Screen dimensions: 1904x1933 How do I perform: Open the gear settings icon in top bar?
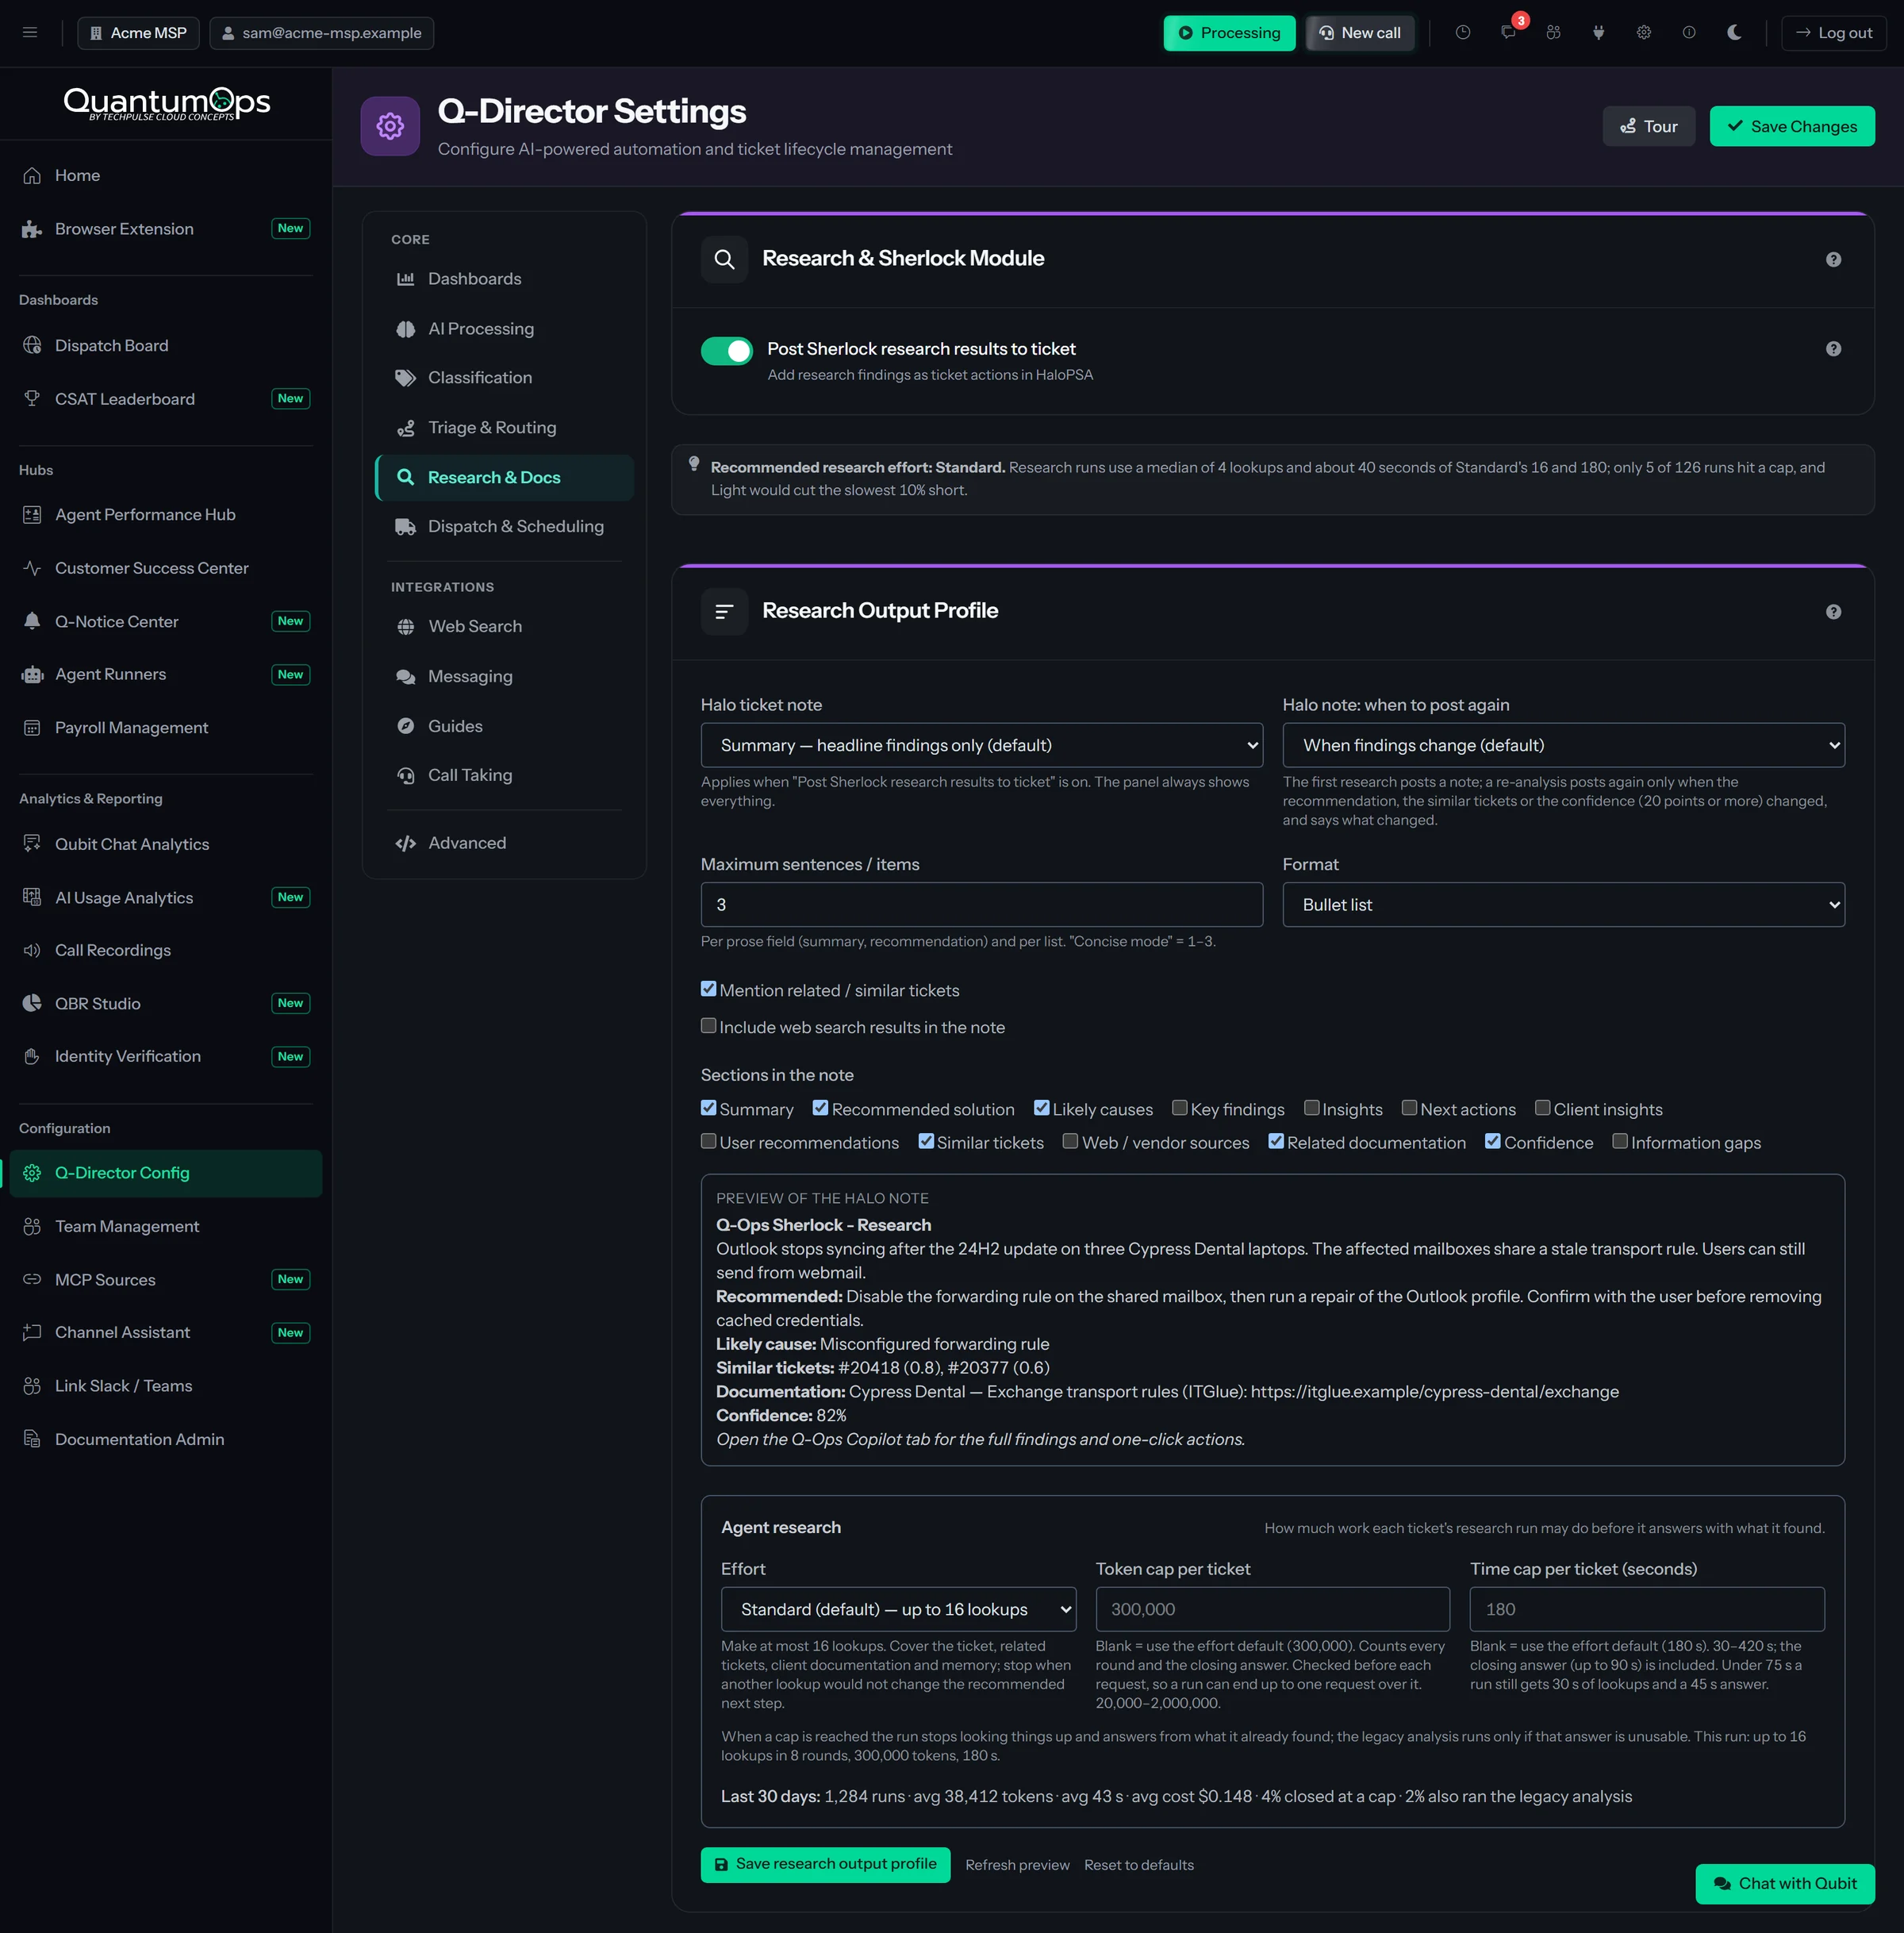click(1643, 33)
